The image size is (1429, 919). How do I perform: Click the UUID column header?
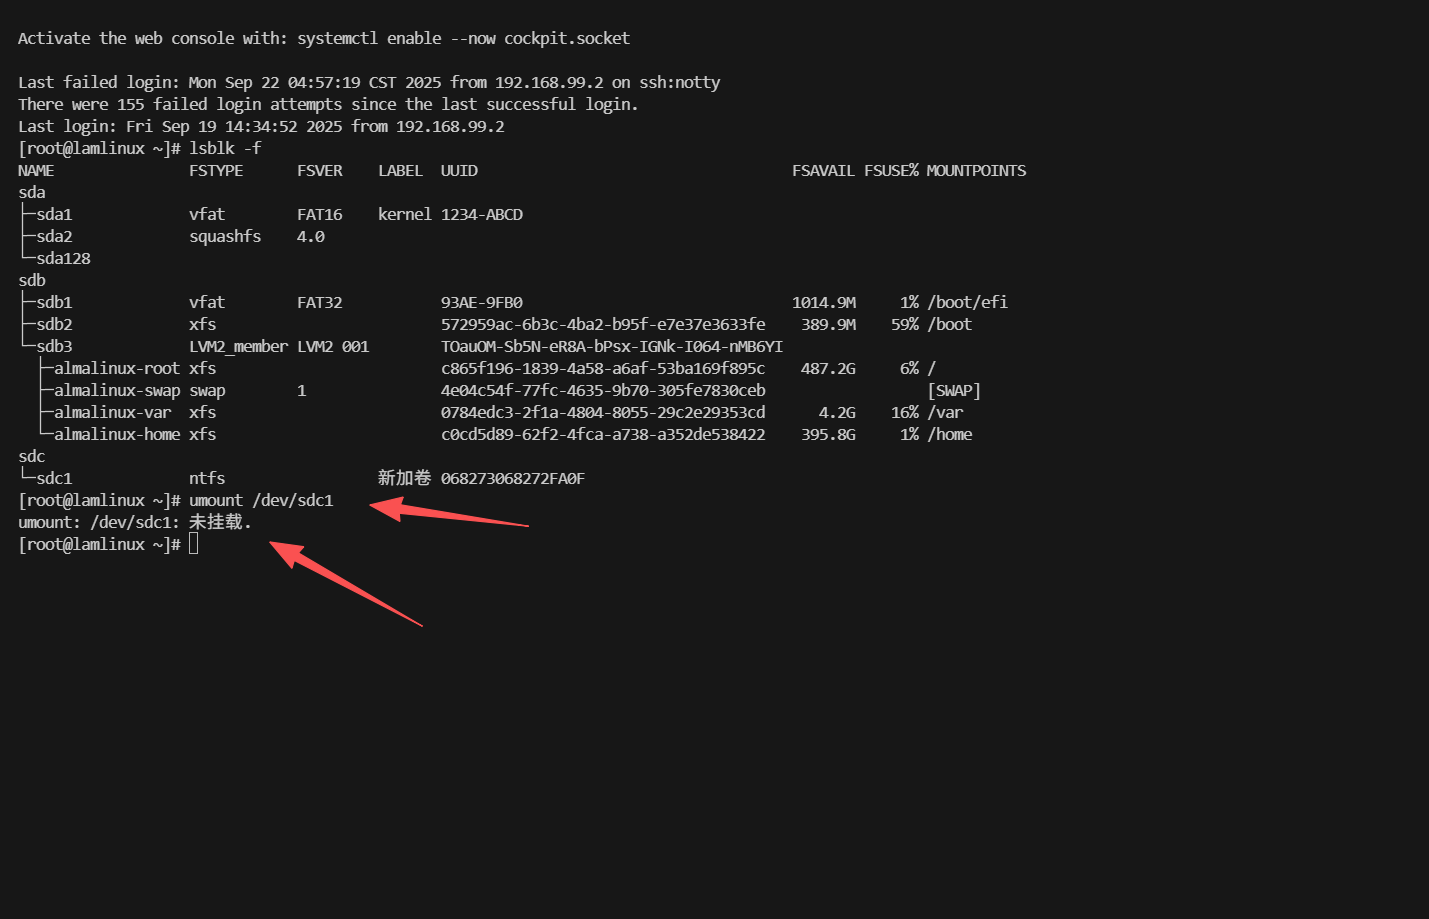pyautogui.click(x=459, y=171)
